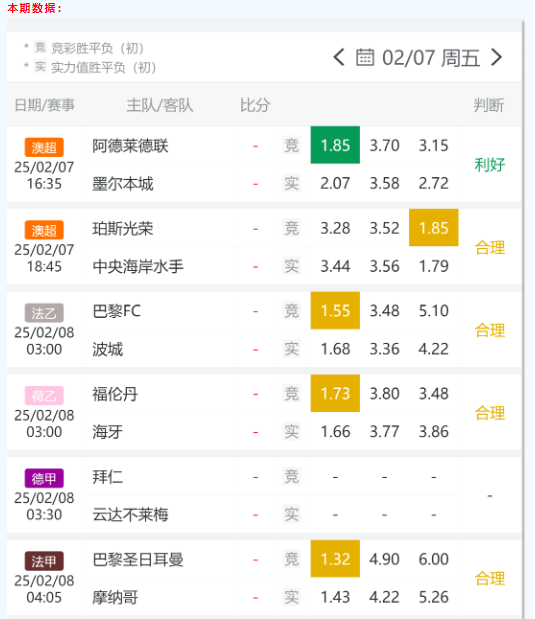Click the highlighted 1.55 odds for 巴黎FC

335,311
